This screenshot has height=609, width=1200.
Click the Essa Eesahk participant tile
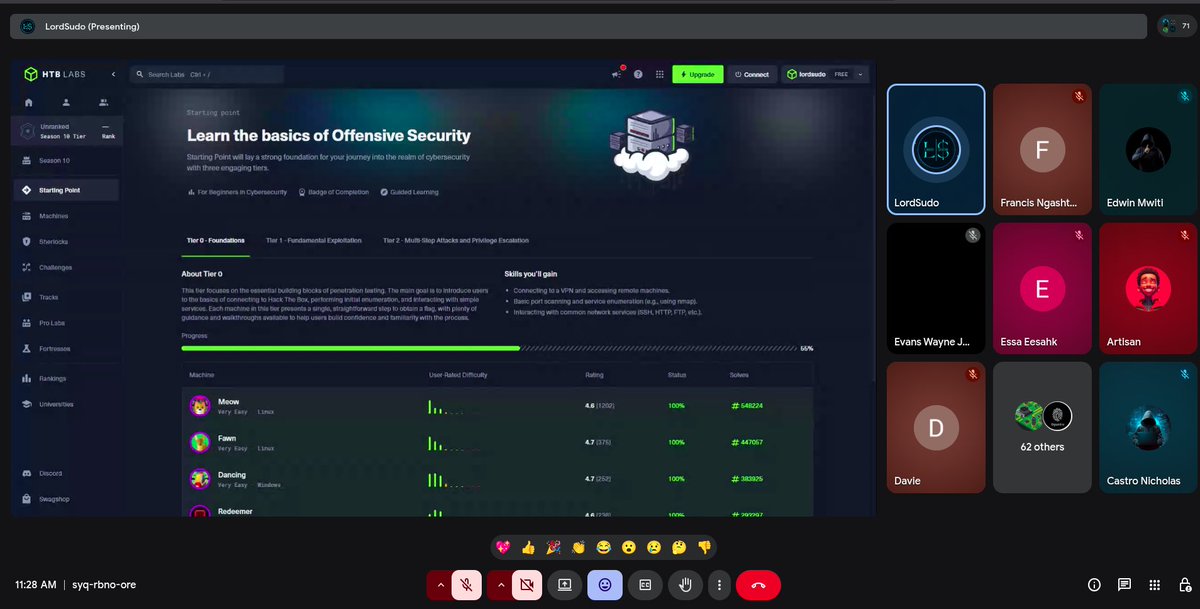[1042, 288]
